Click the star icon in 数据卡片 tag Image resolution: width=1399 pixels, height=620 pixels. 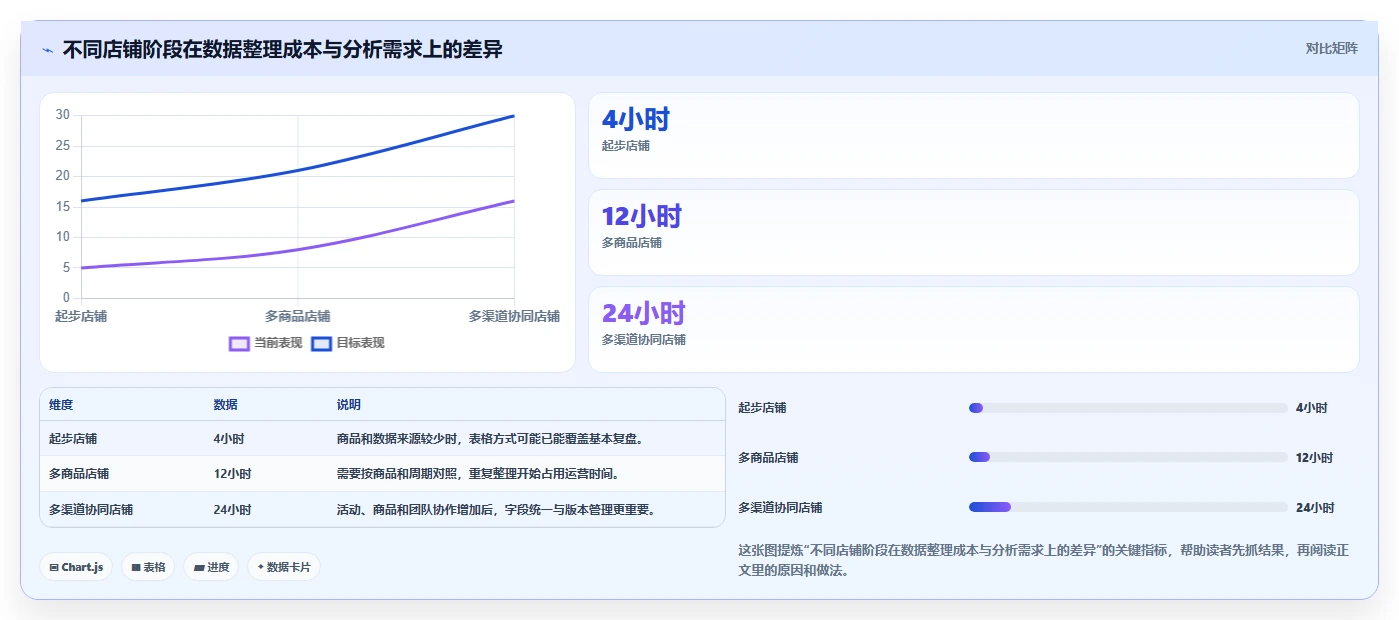pyautogui.click(x=260, y=567)
